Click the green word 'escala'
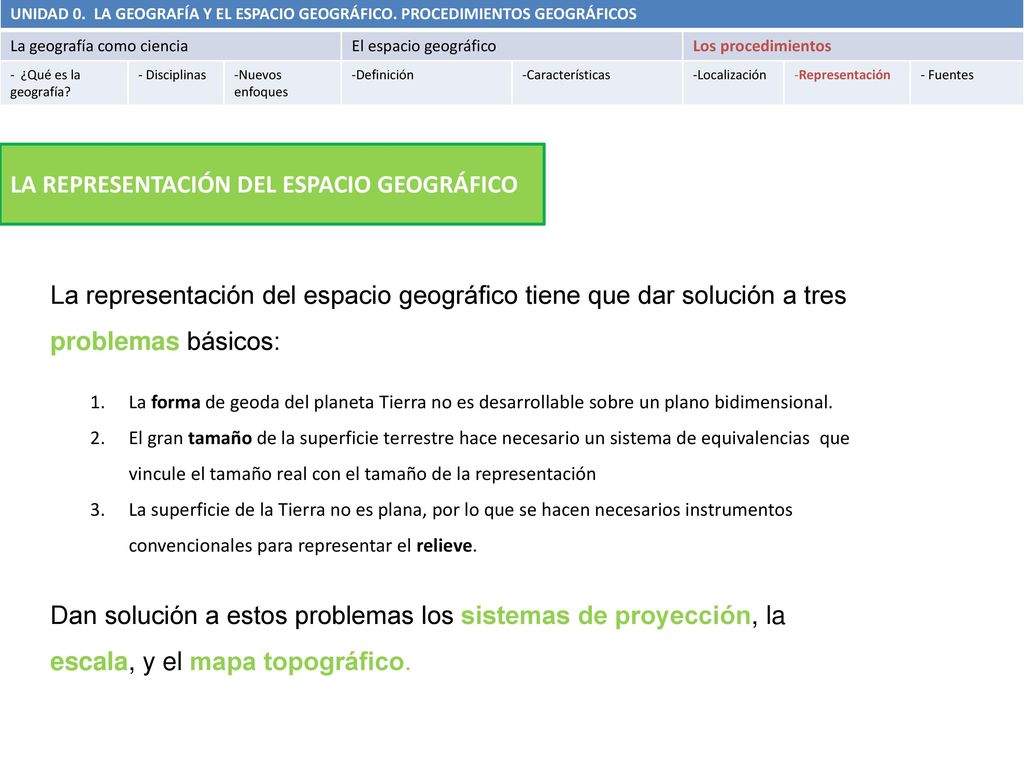 [x=89, y=662]
